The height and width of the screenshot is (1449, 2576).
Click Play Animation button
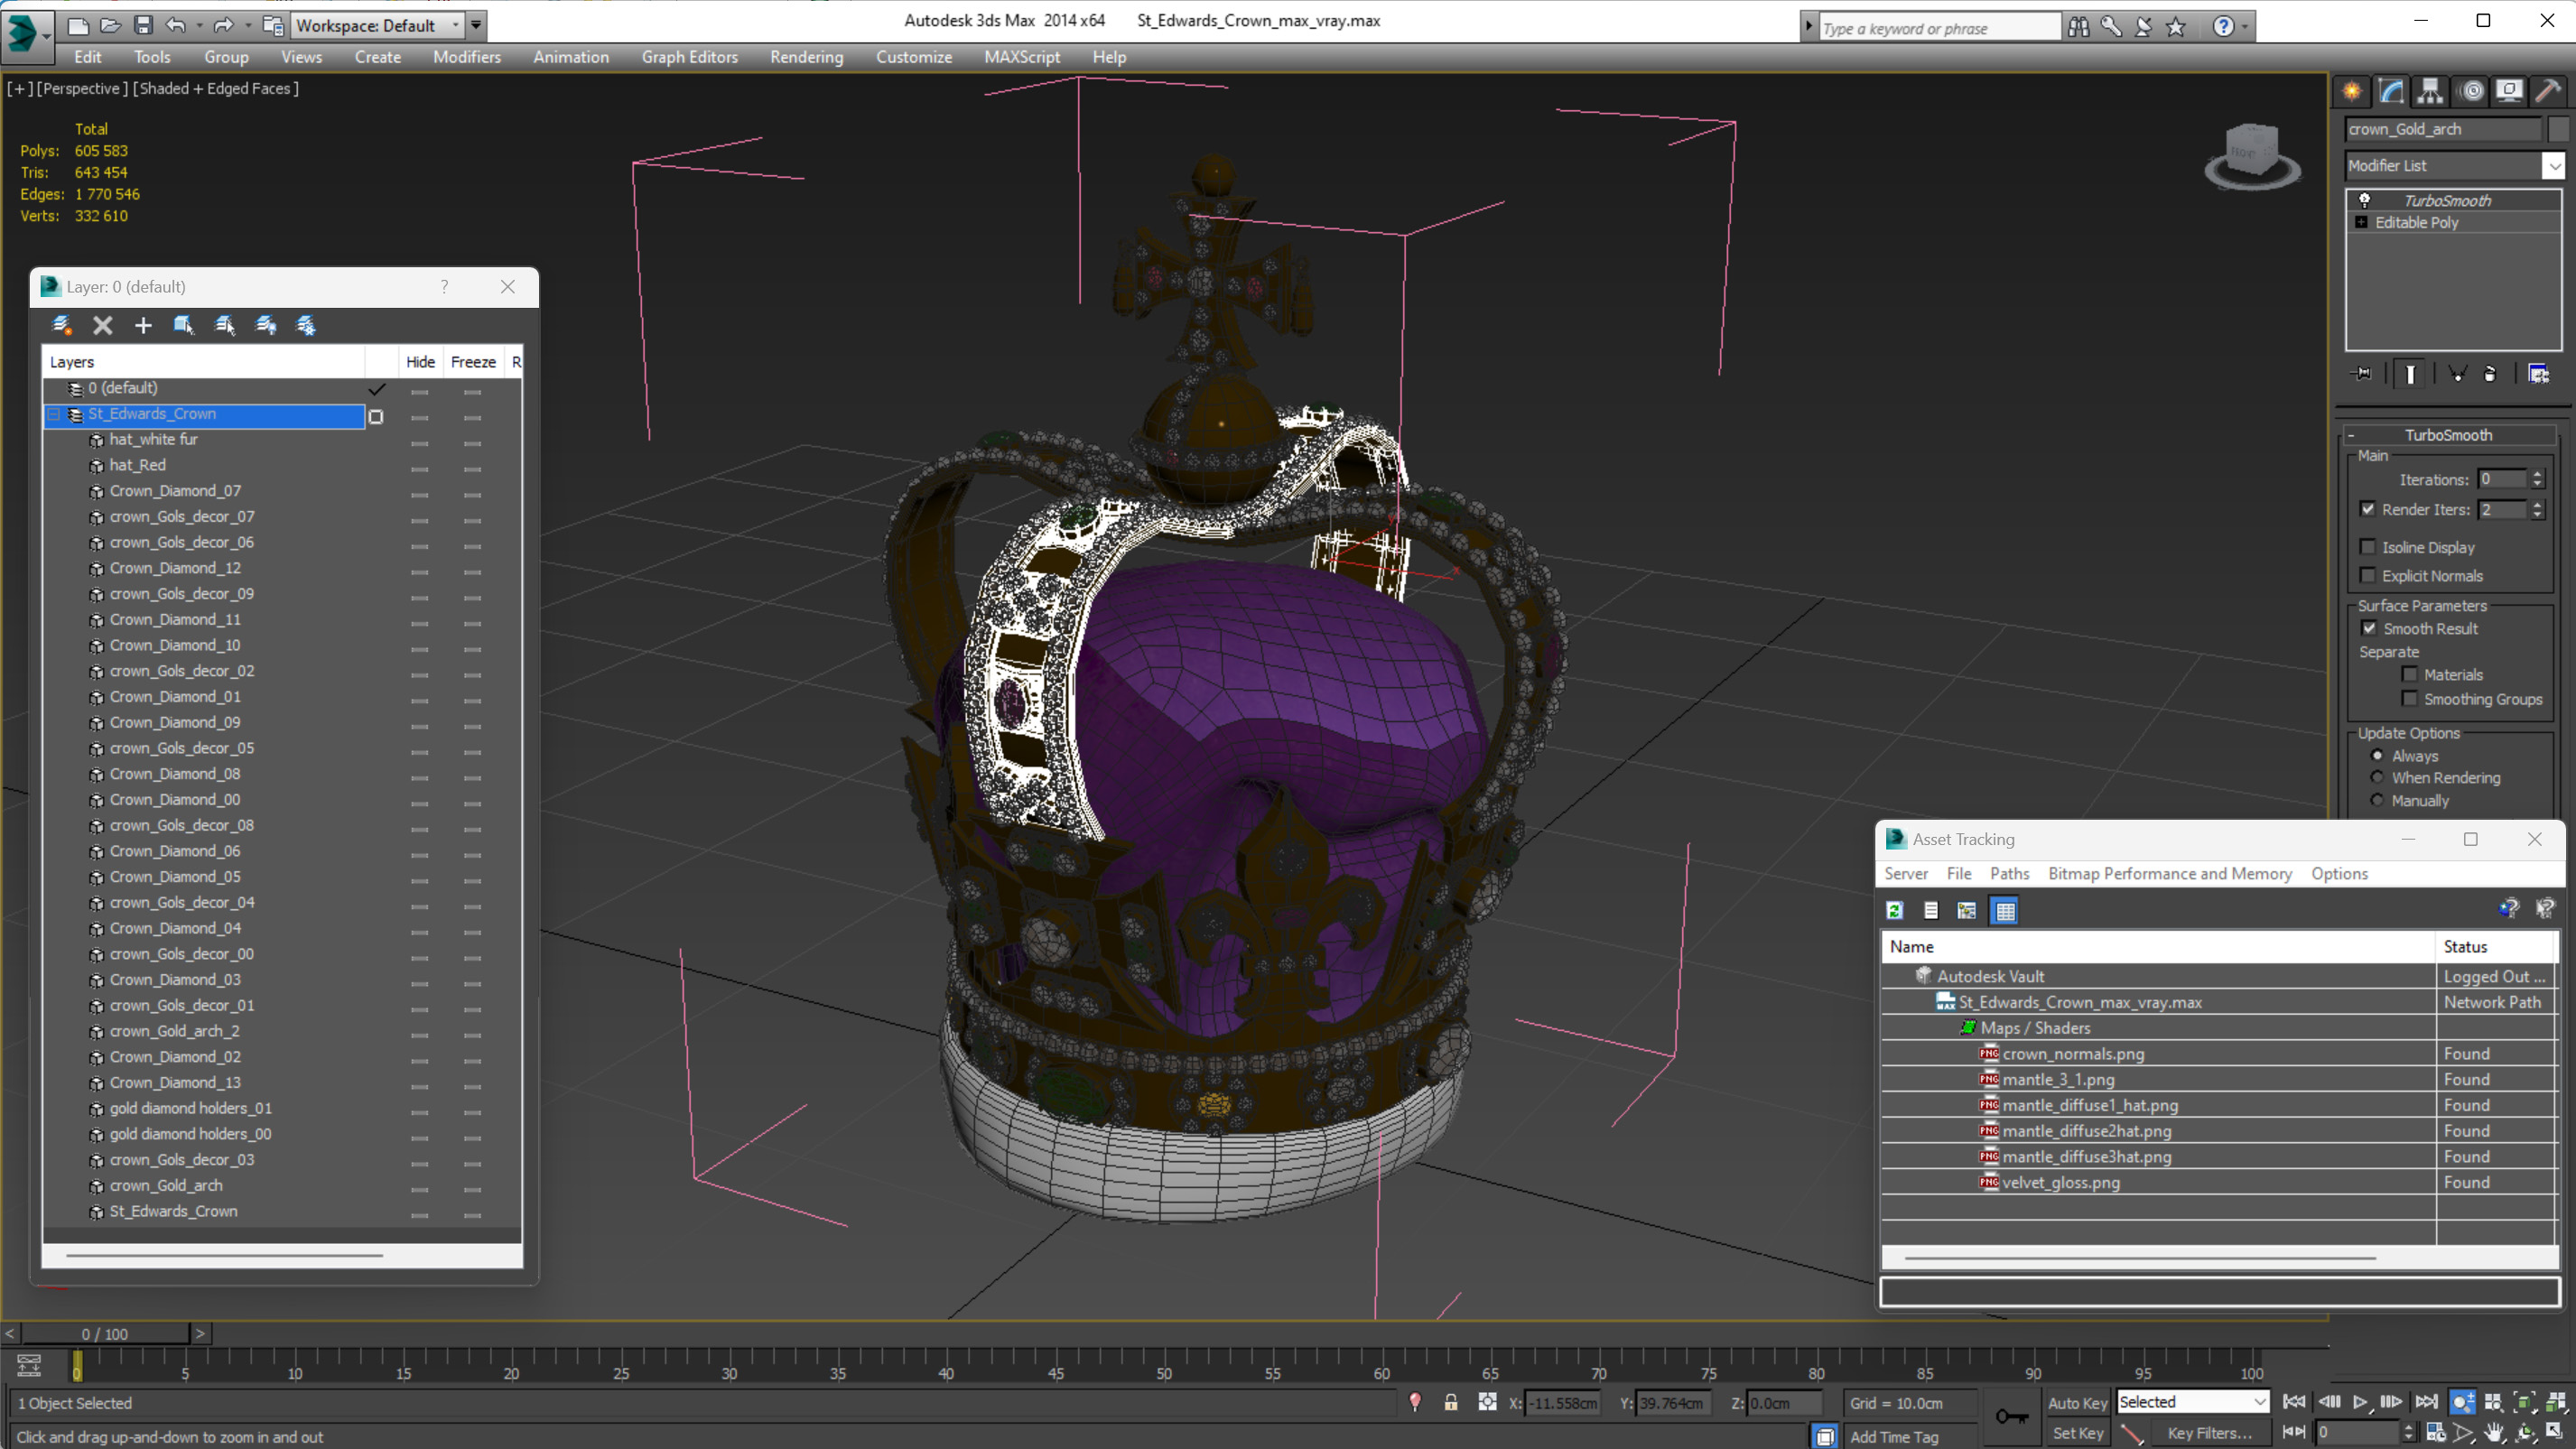click(2360, 1402)
